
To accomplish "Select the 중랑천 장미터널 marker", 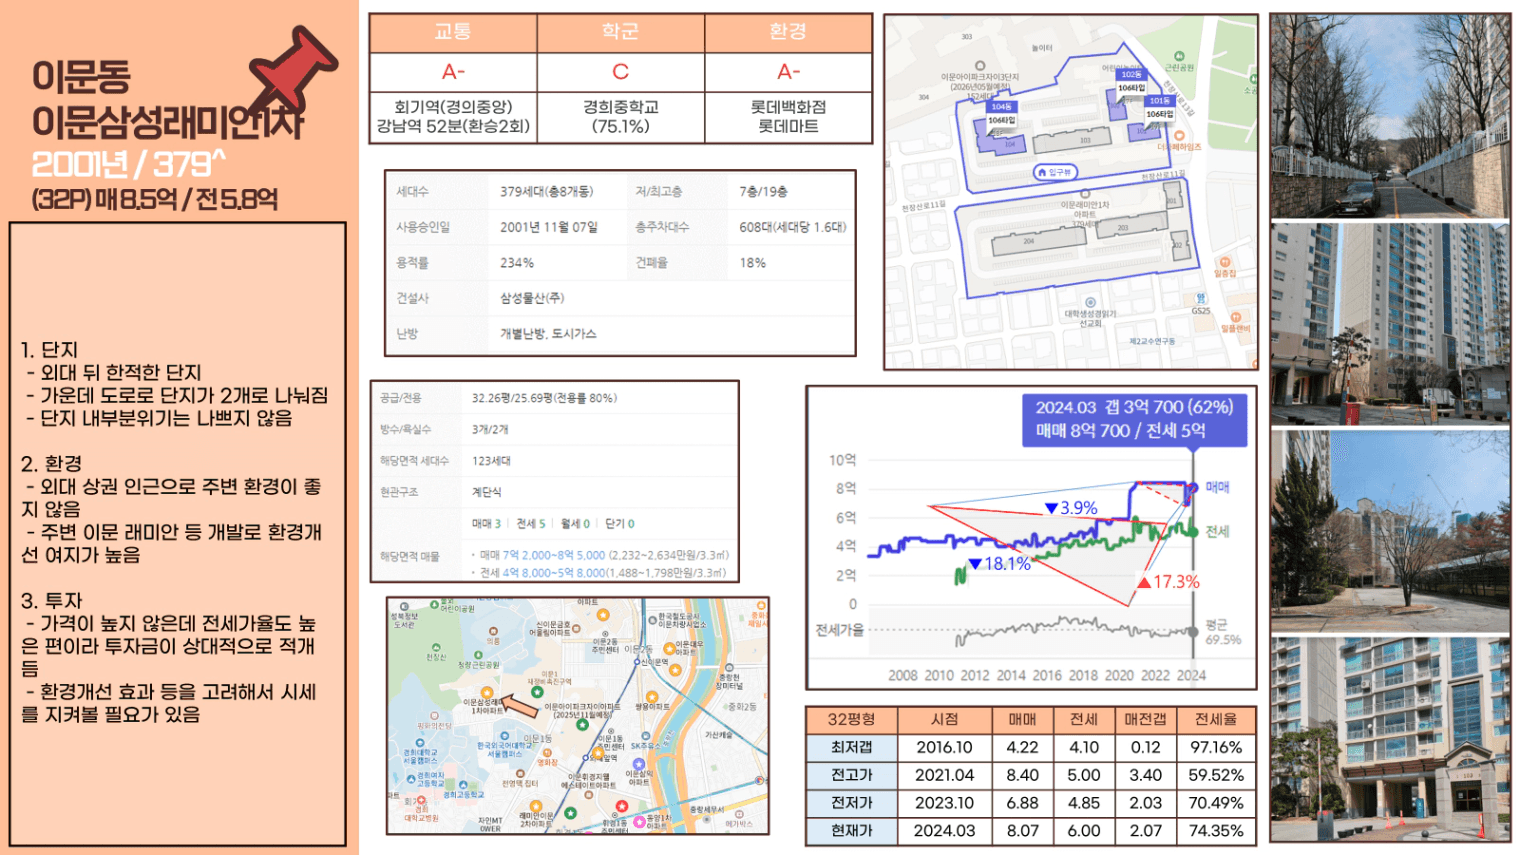I will [729, 667].
